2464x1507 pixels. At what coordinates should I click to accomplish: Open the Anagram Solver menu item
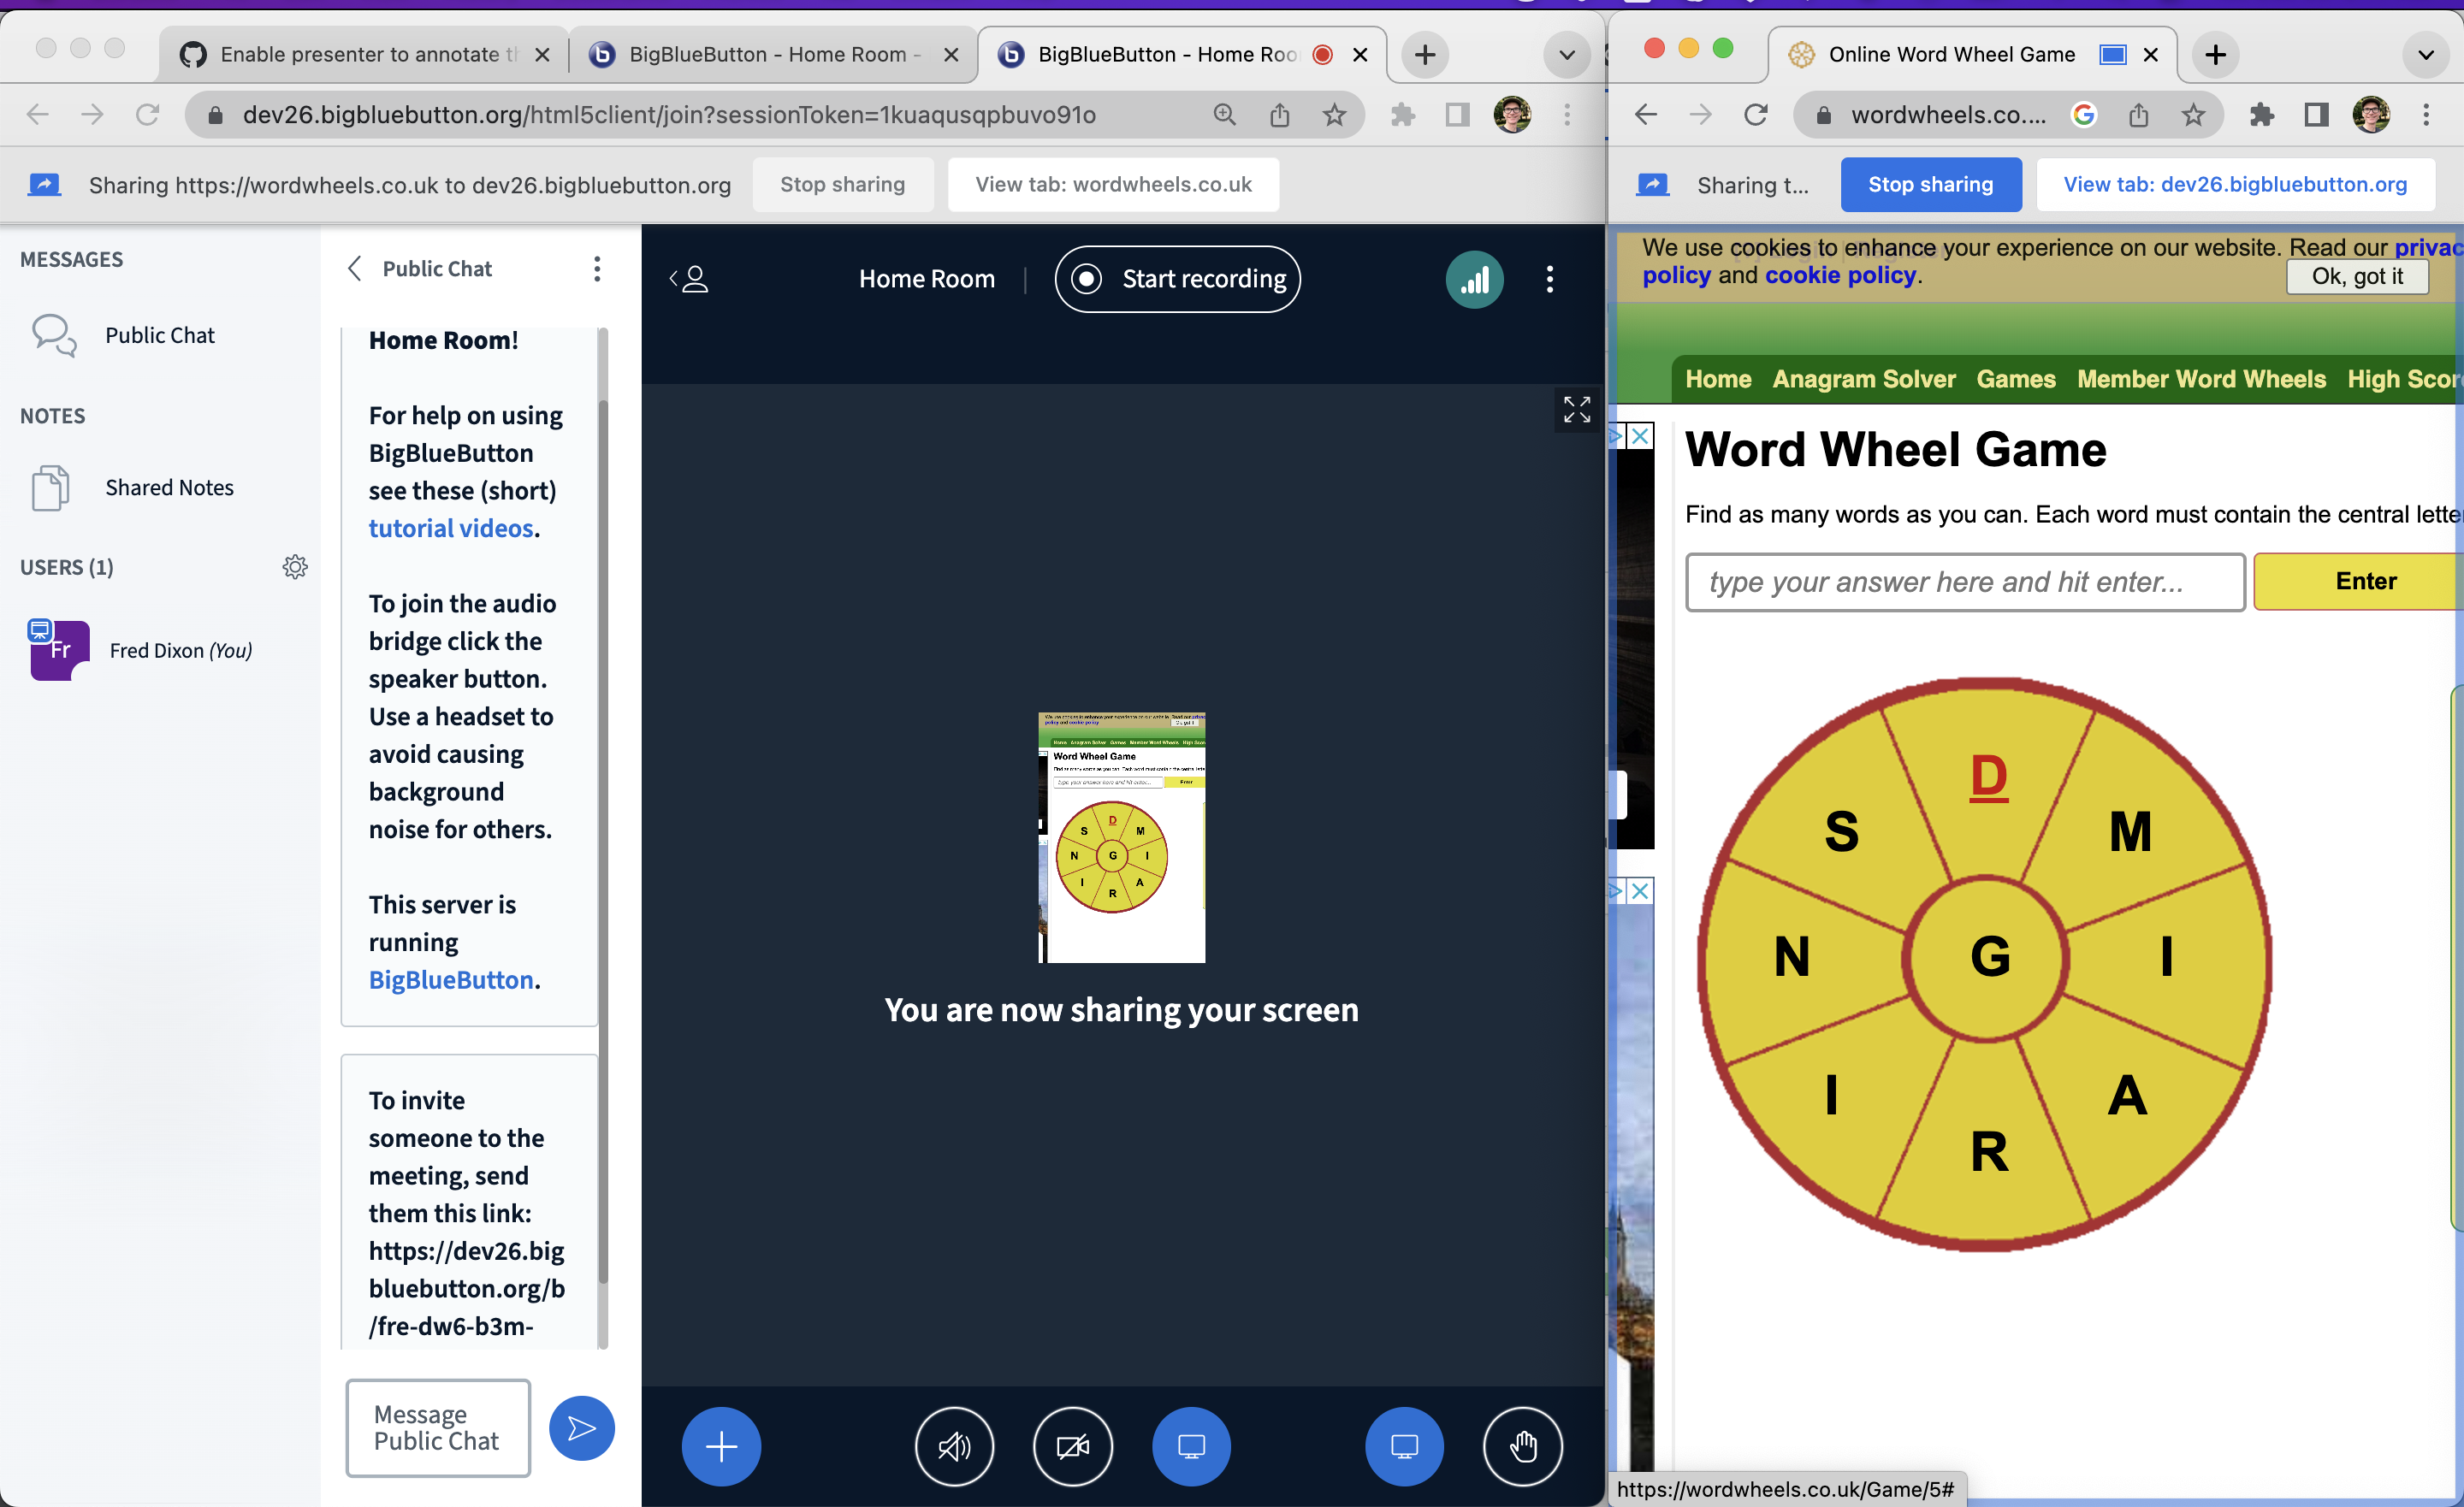(x=1863, y=379)
